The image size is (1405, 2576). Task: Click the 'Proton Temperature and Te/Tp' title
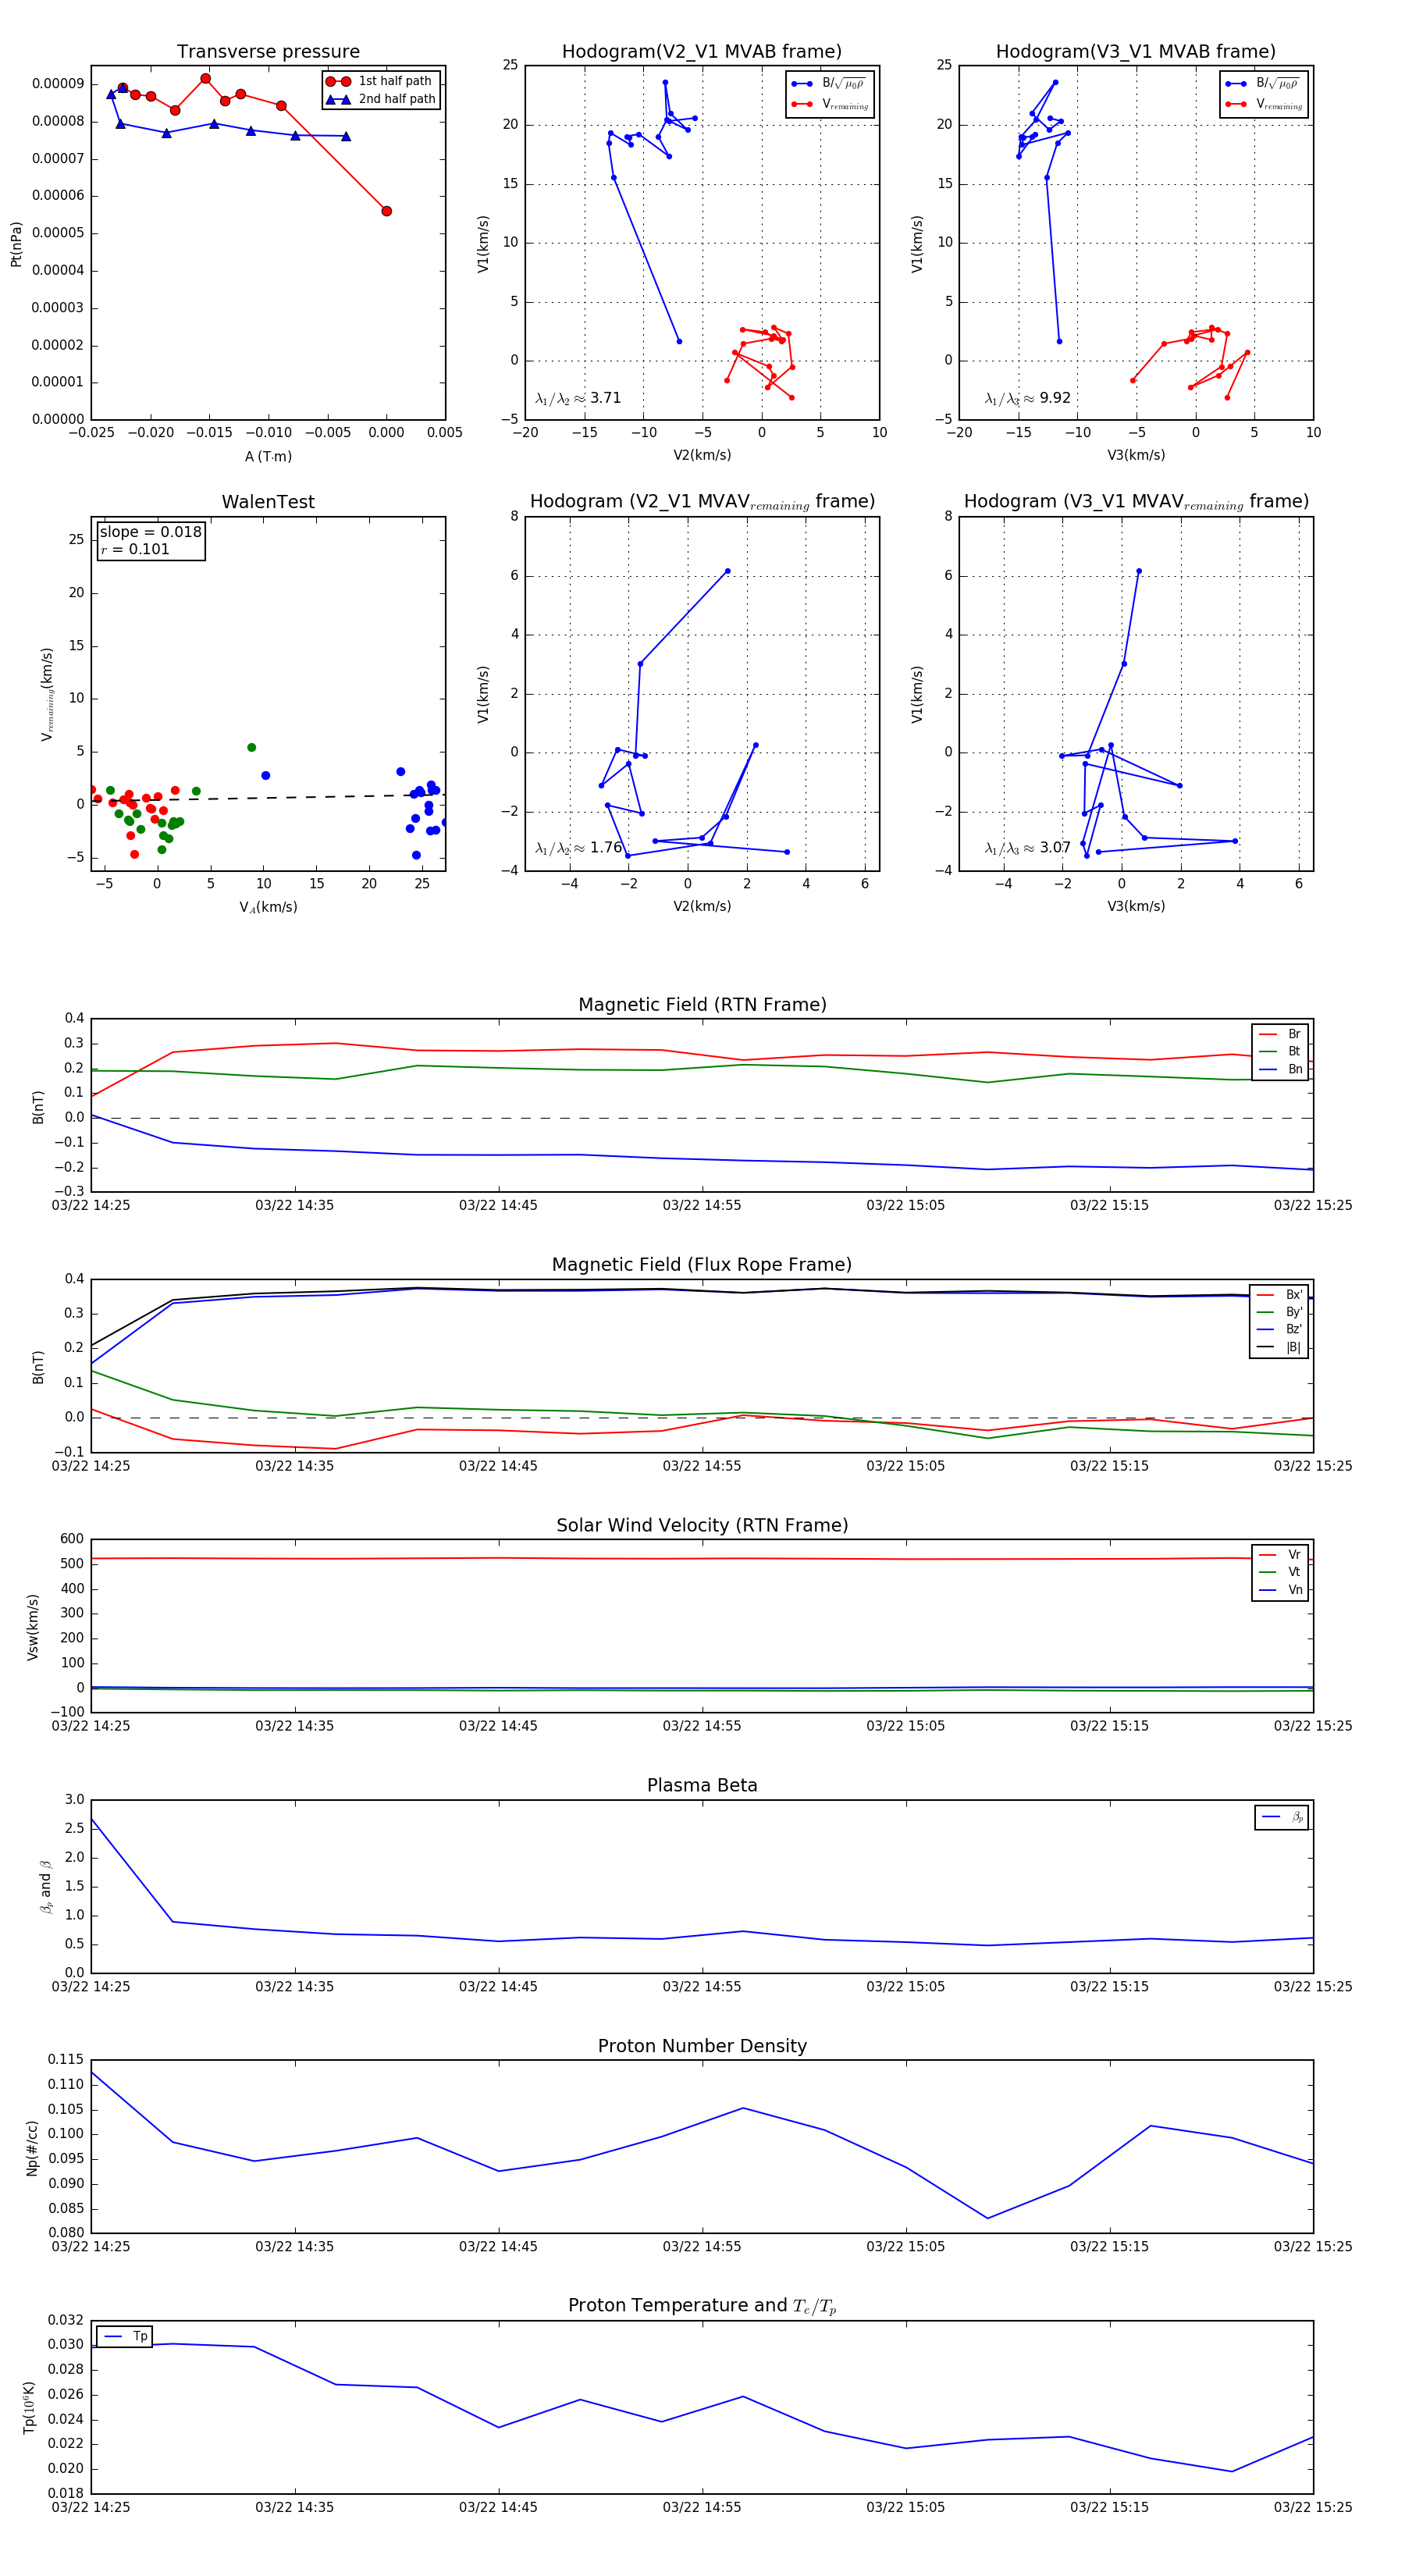pyautogui.click(x=702, y=2306)
